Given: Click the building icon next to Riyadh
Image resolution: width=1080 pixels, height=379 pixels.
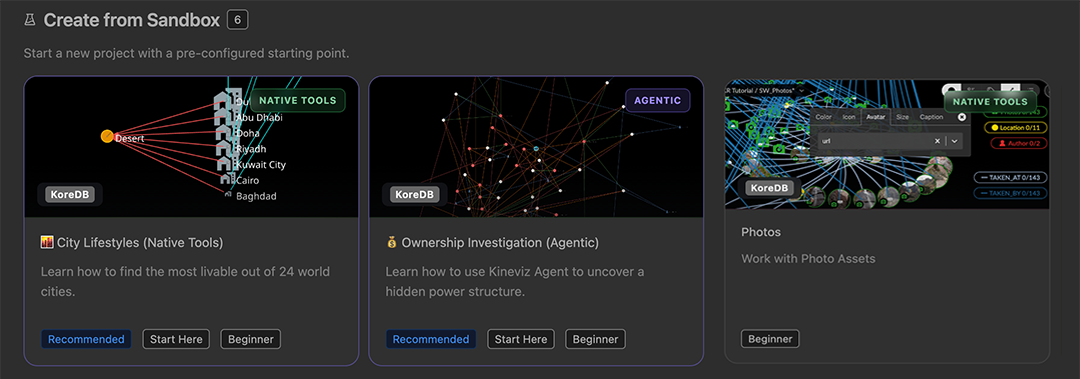Looking at the screenshot, I should [224, 147].
